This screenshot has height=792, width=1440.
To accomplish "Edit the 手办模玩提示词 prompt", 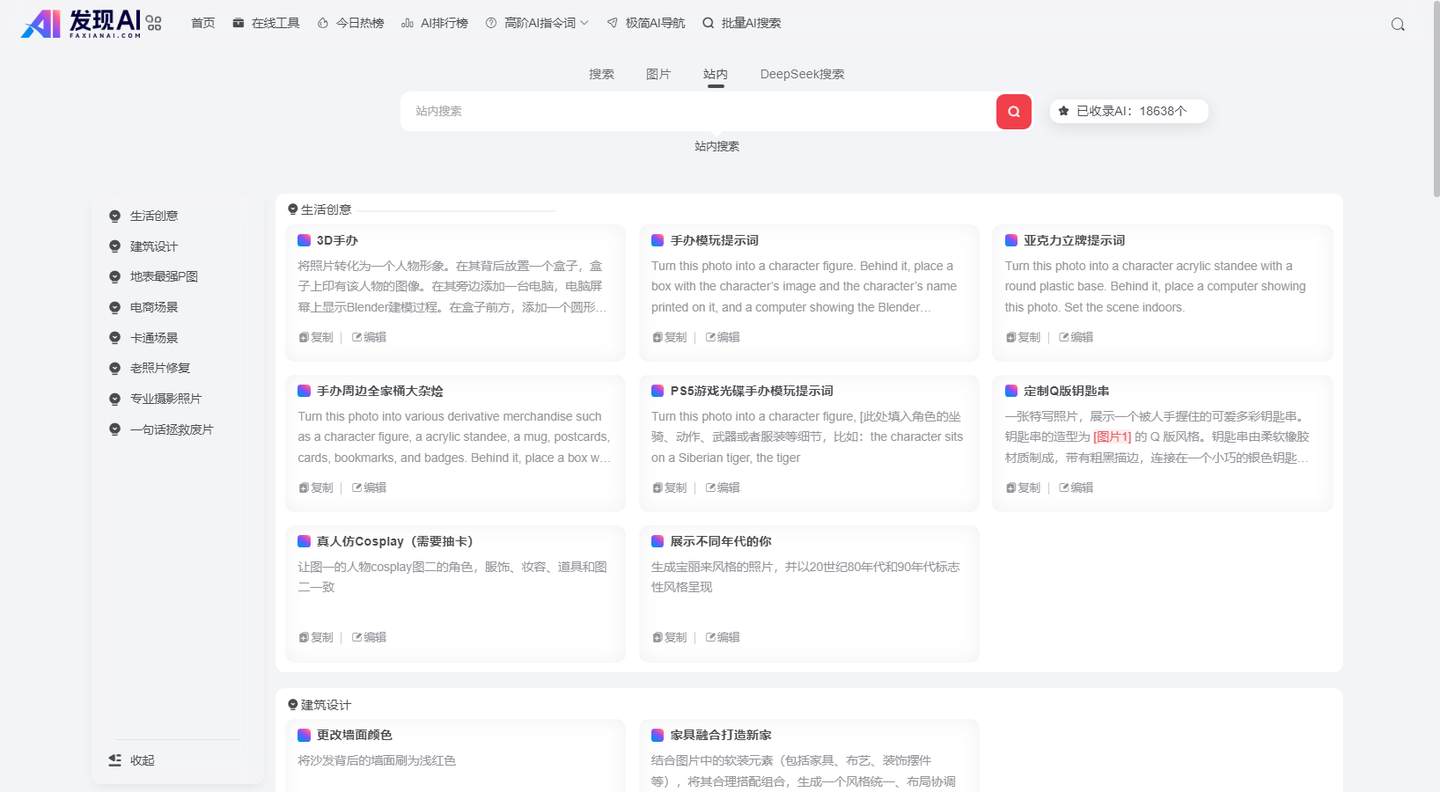I will tap(723, 337).
